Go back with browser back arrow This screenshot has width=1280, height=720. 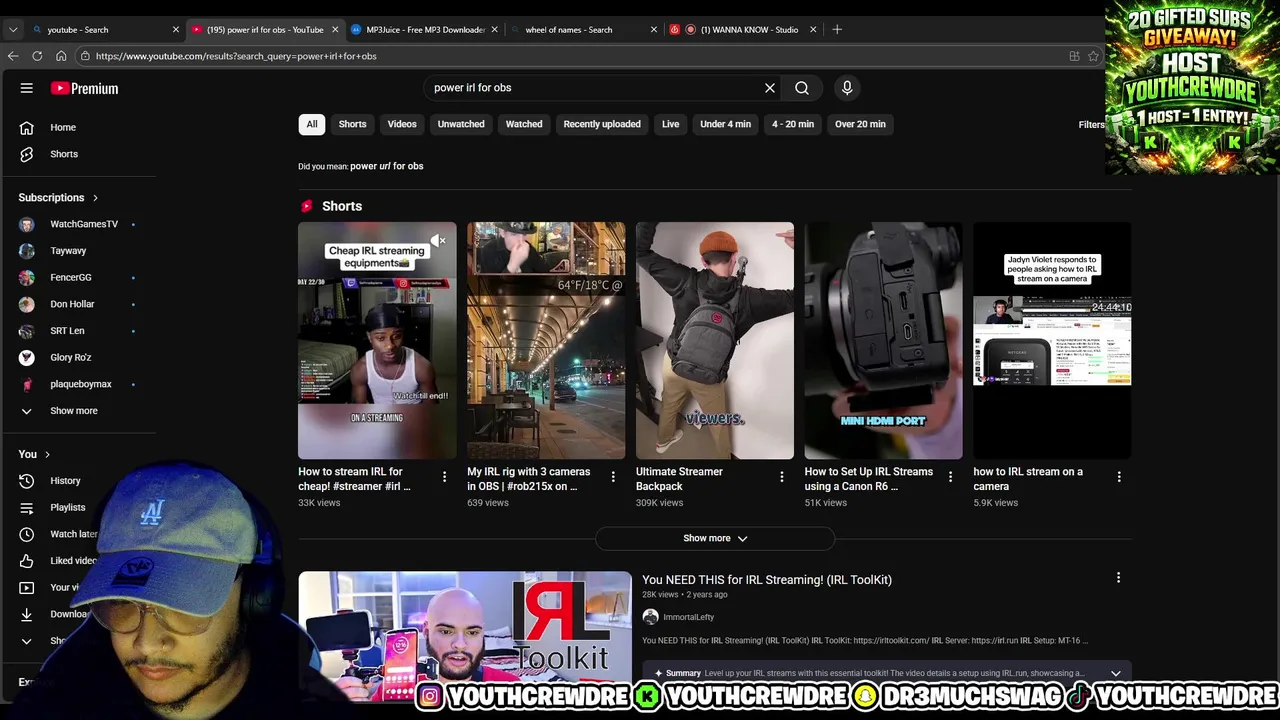[x=13, y=56]
